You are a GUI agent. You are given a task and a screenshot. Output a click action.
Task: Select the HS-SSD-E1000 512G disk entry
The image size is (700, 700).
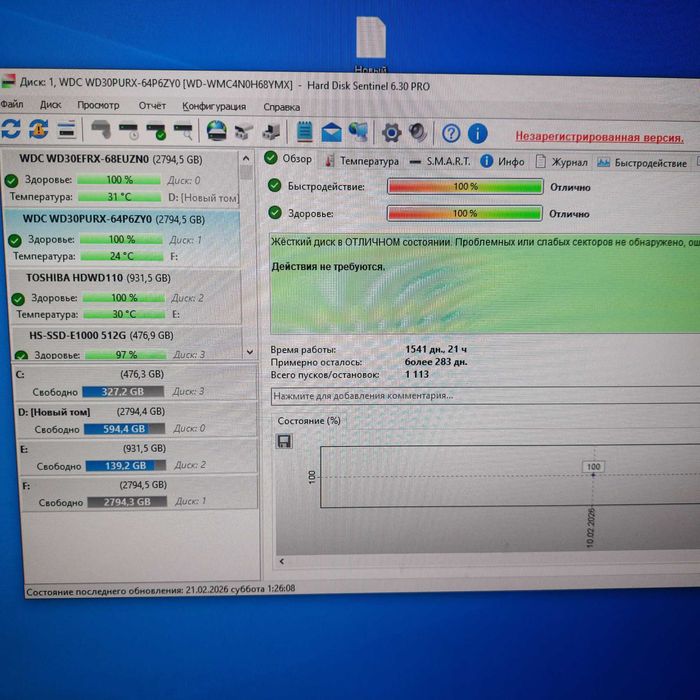(x=127, y=344)
